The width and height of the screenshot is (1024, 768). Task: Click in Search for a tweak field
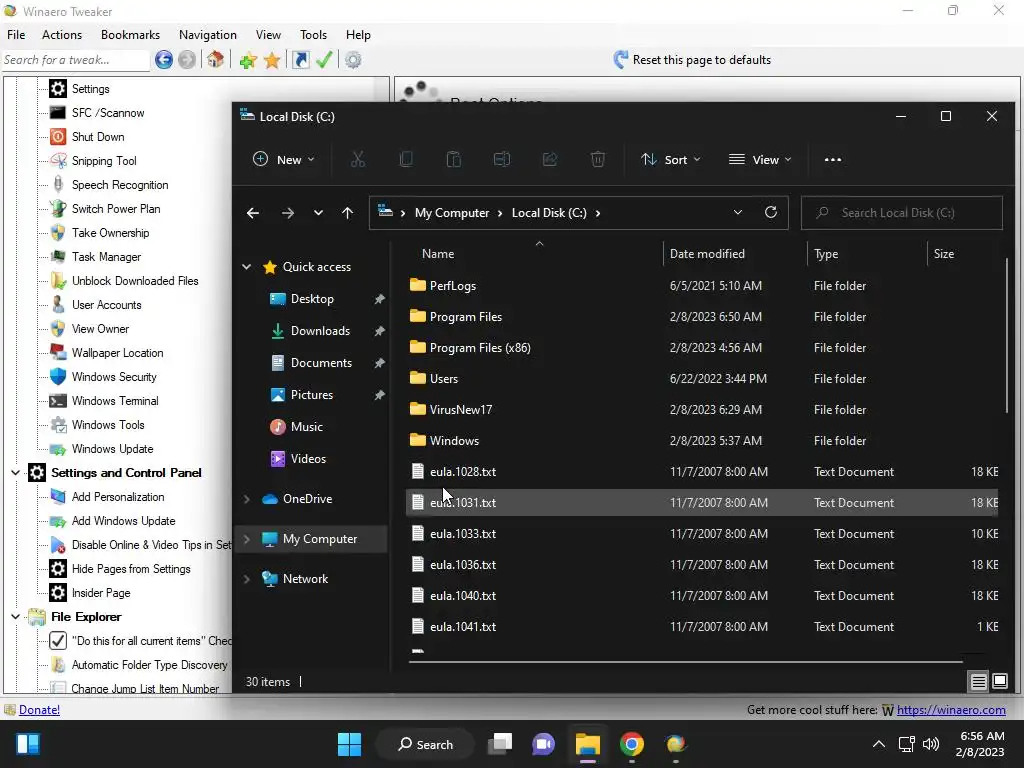click(x=76, y=60)
